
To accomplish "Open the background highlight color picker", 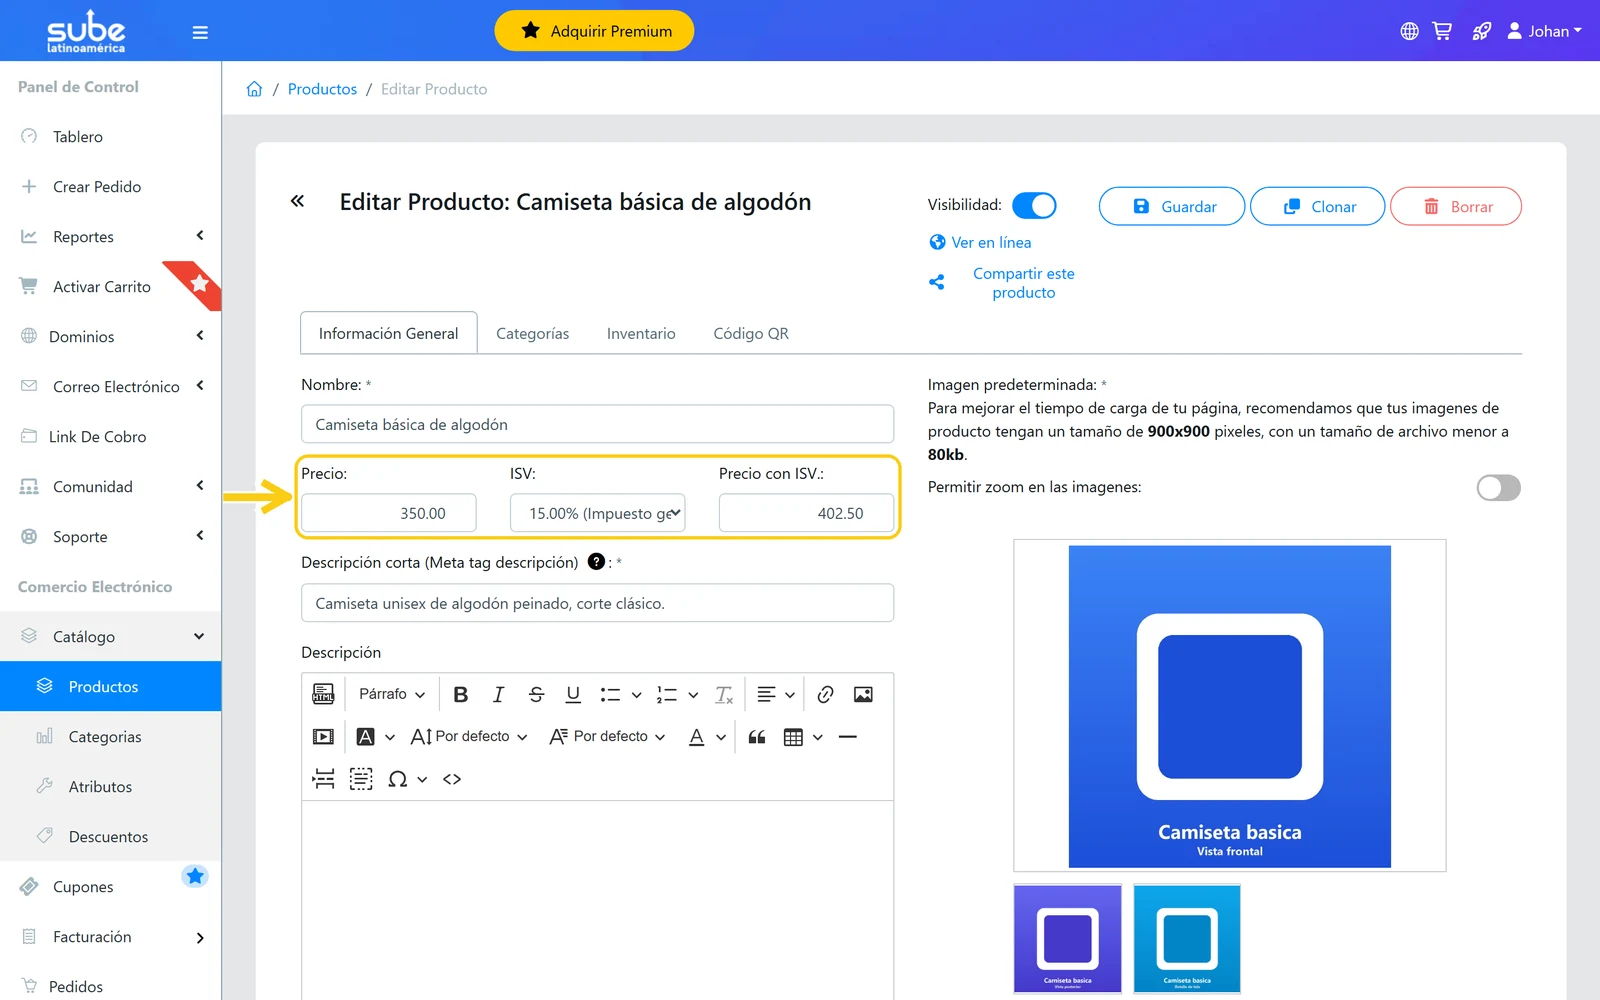I will point(375,737).
